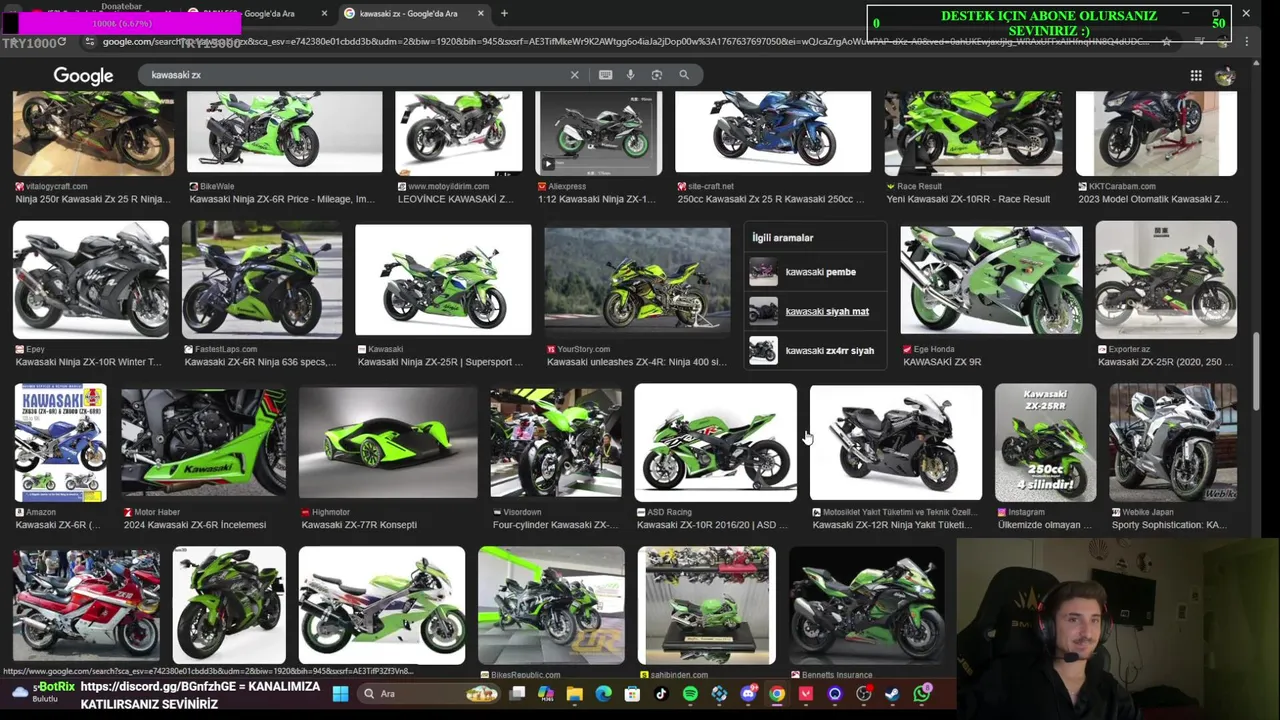Open the Kawasaki ZX-77R Konsepti image
The width and height of the screenshot is (1280, 720).
pyautogui.click(x=388, y=442)
